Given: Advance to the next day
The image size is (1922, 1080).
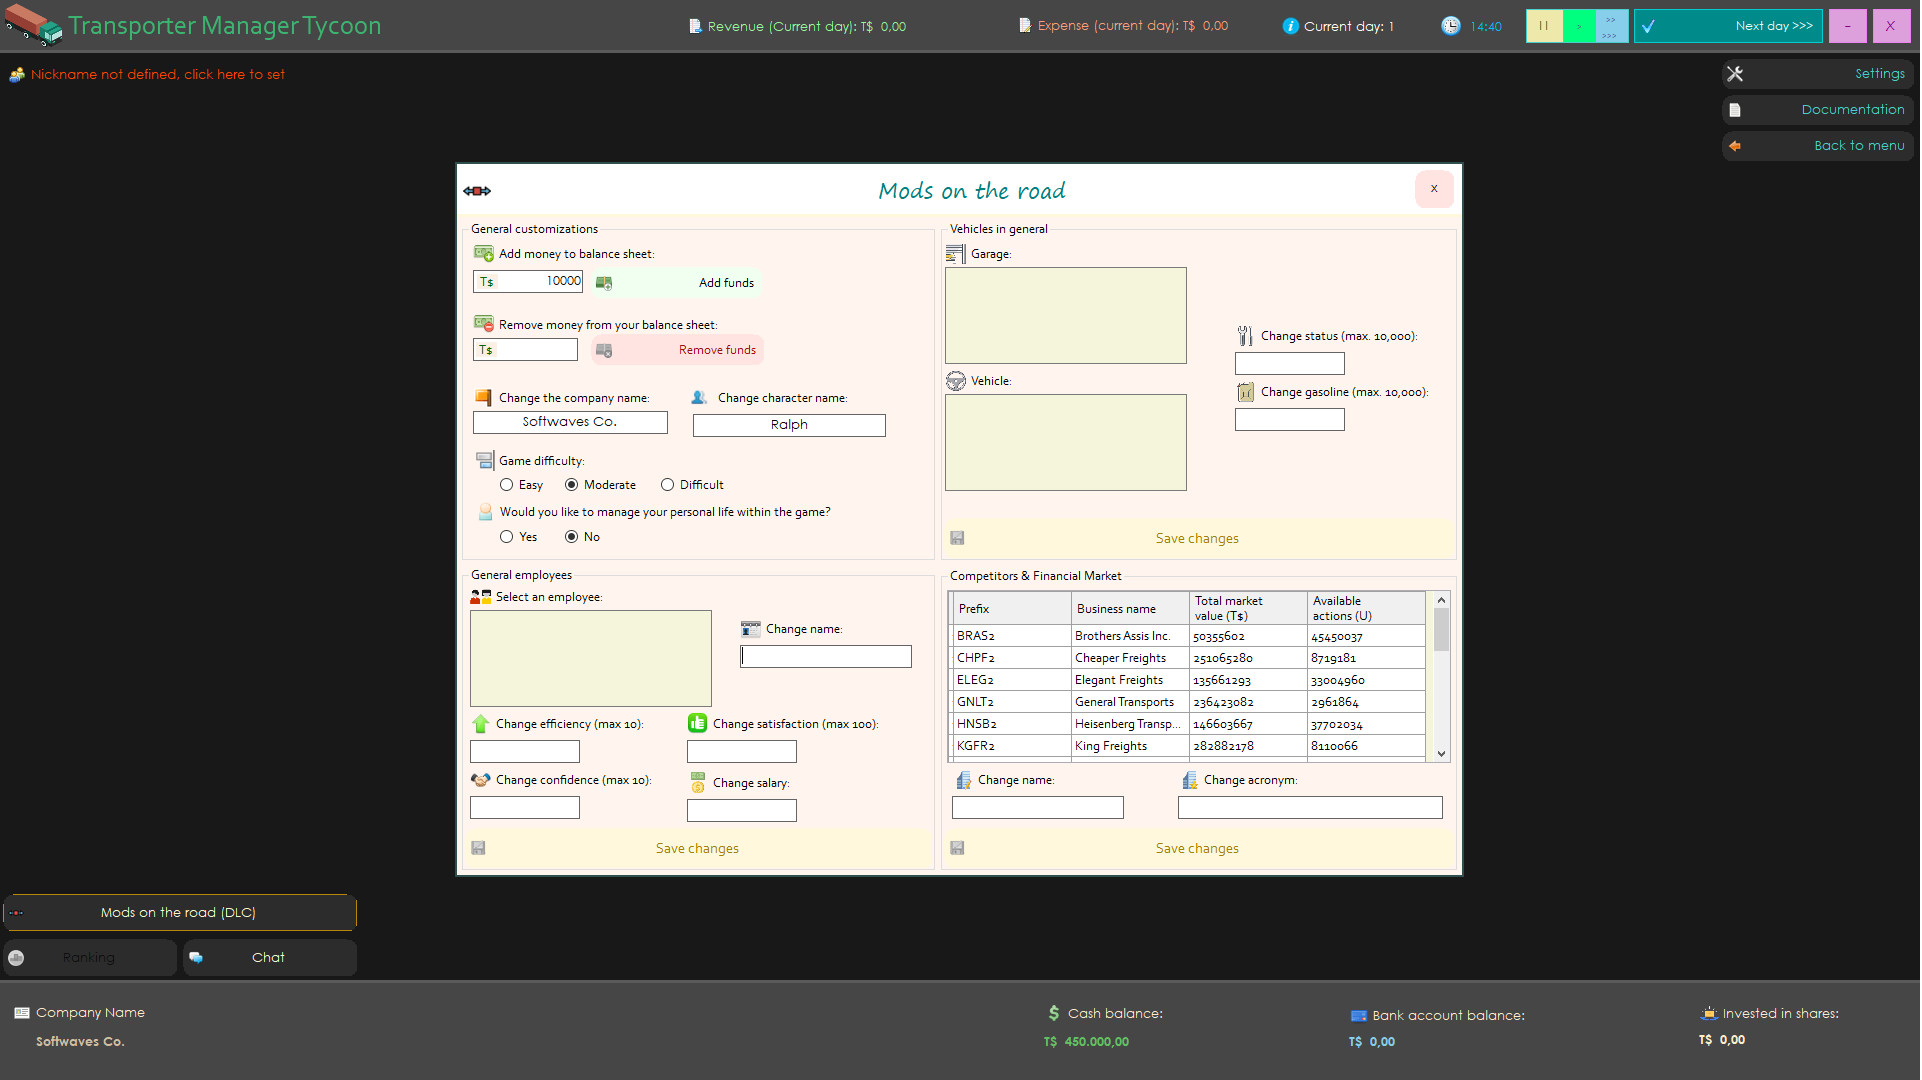Looking at the screenshot, I should tap(1729, 26).
